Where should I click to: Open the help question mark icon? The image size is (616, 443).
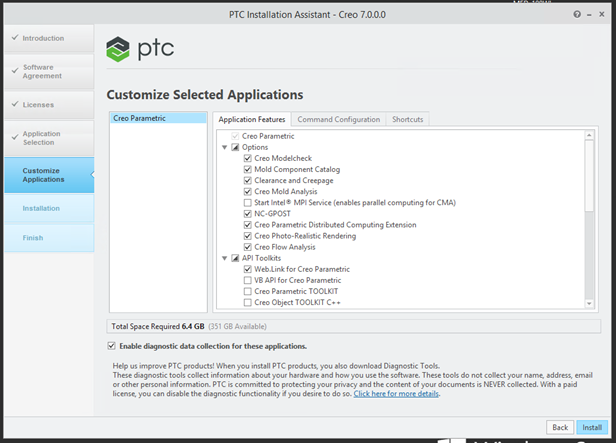click(577, 15)
